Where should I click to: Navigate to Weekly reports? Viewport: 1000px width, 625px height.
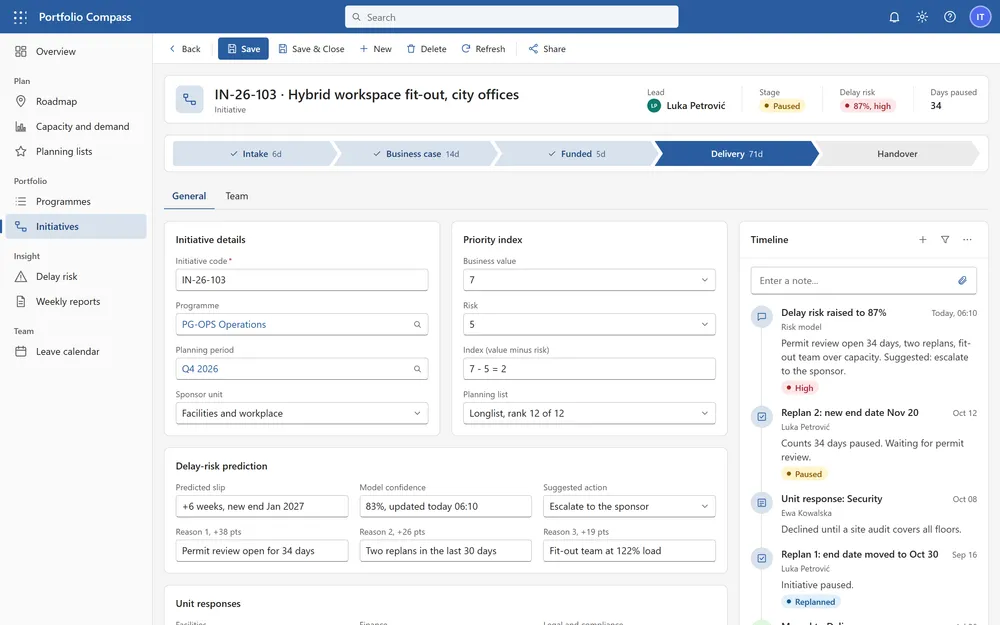[76, 302]
